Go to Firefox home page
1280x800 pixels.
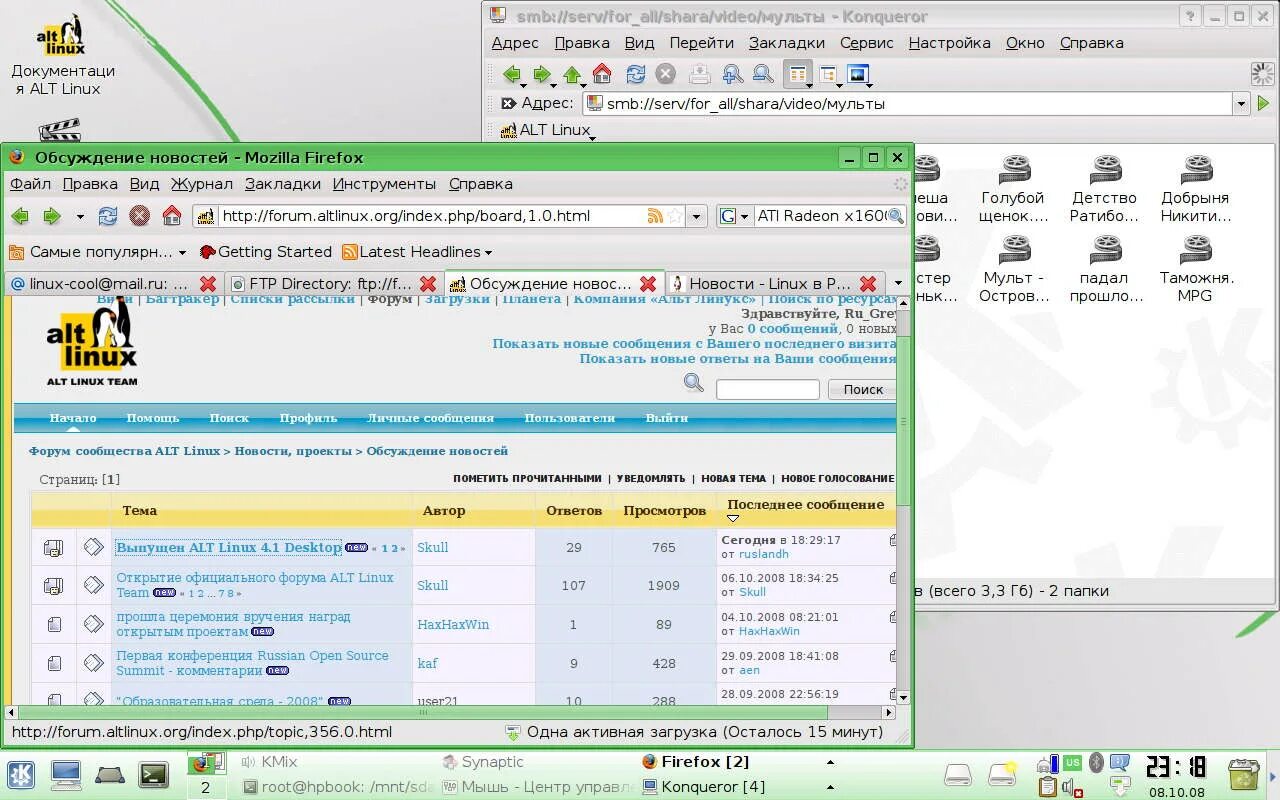pyautogui.click(x=172, y=216)
